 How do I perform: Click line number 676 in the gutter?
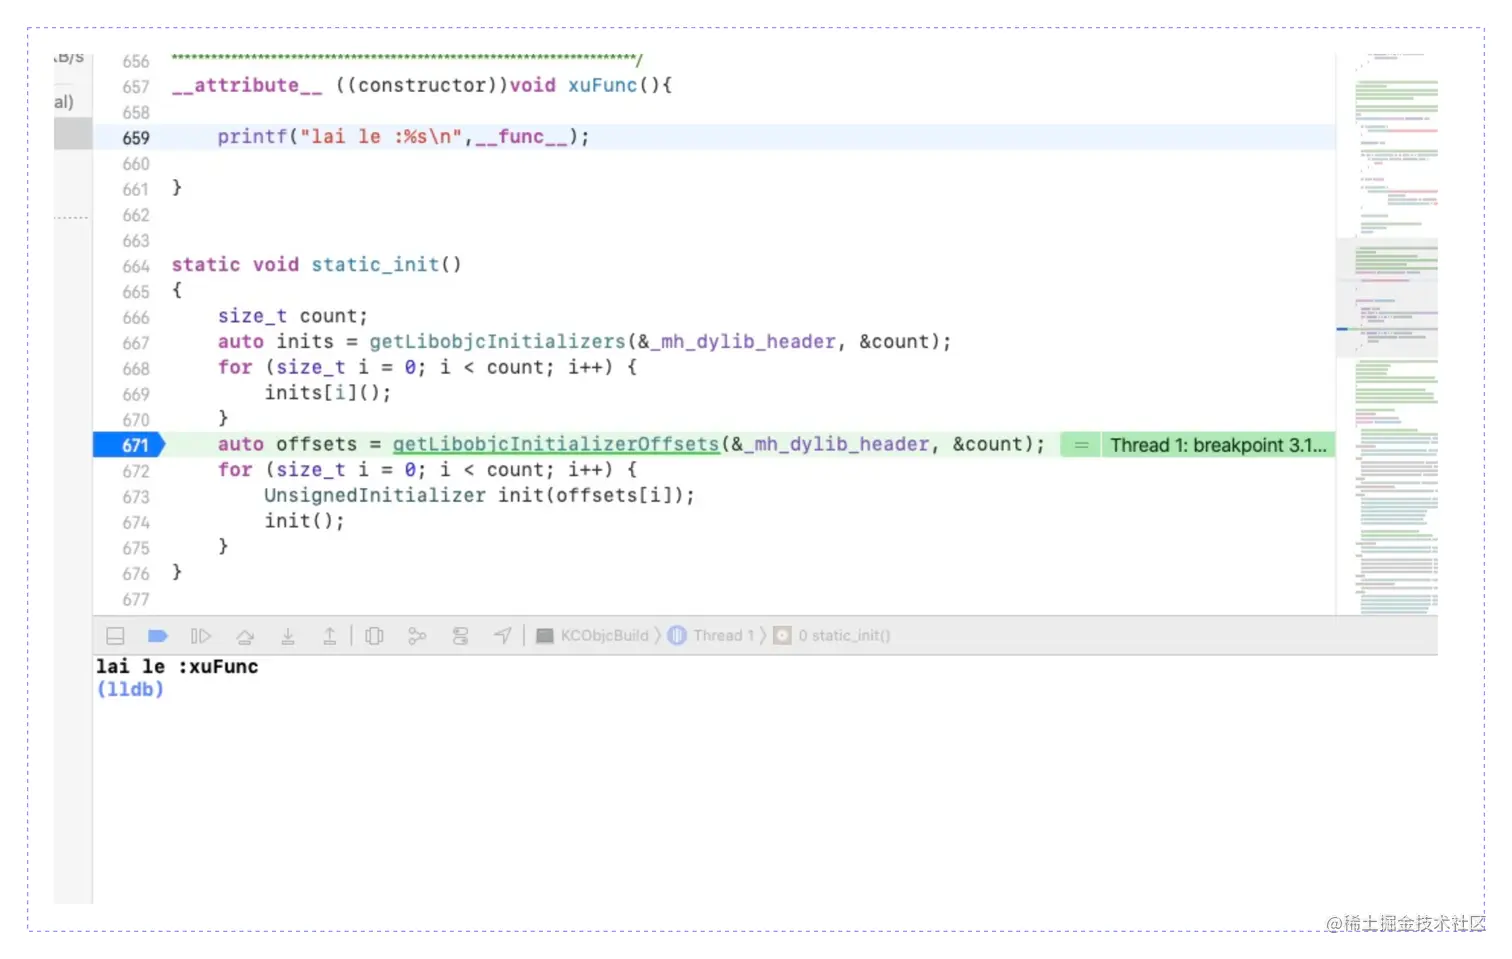tap(136, 574)
